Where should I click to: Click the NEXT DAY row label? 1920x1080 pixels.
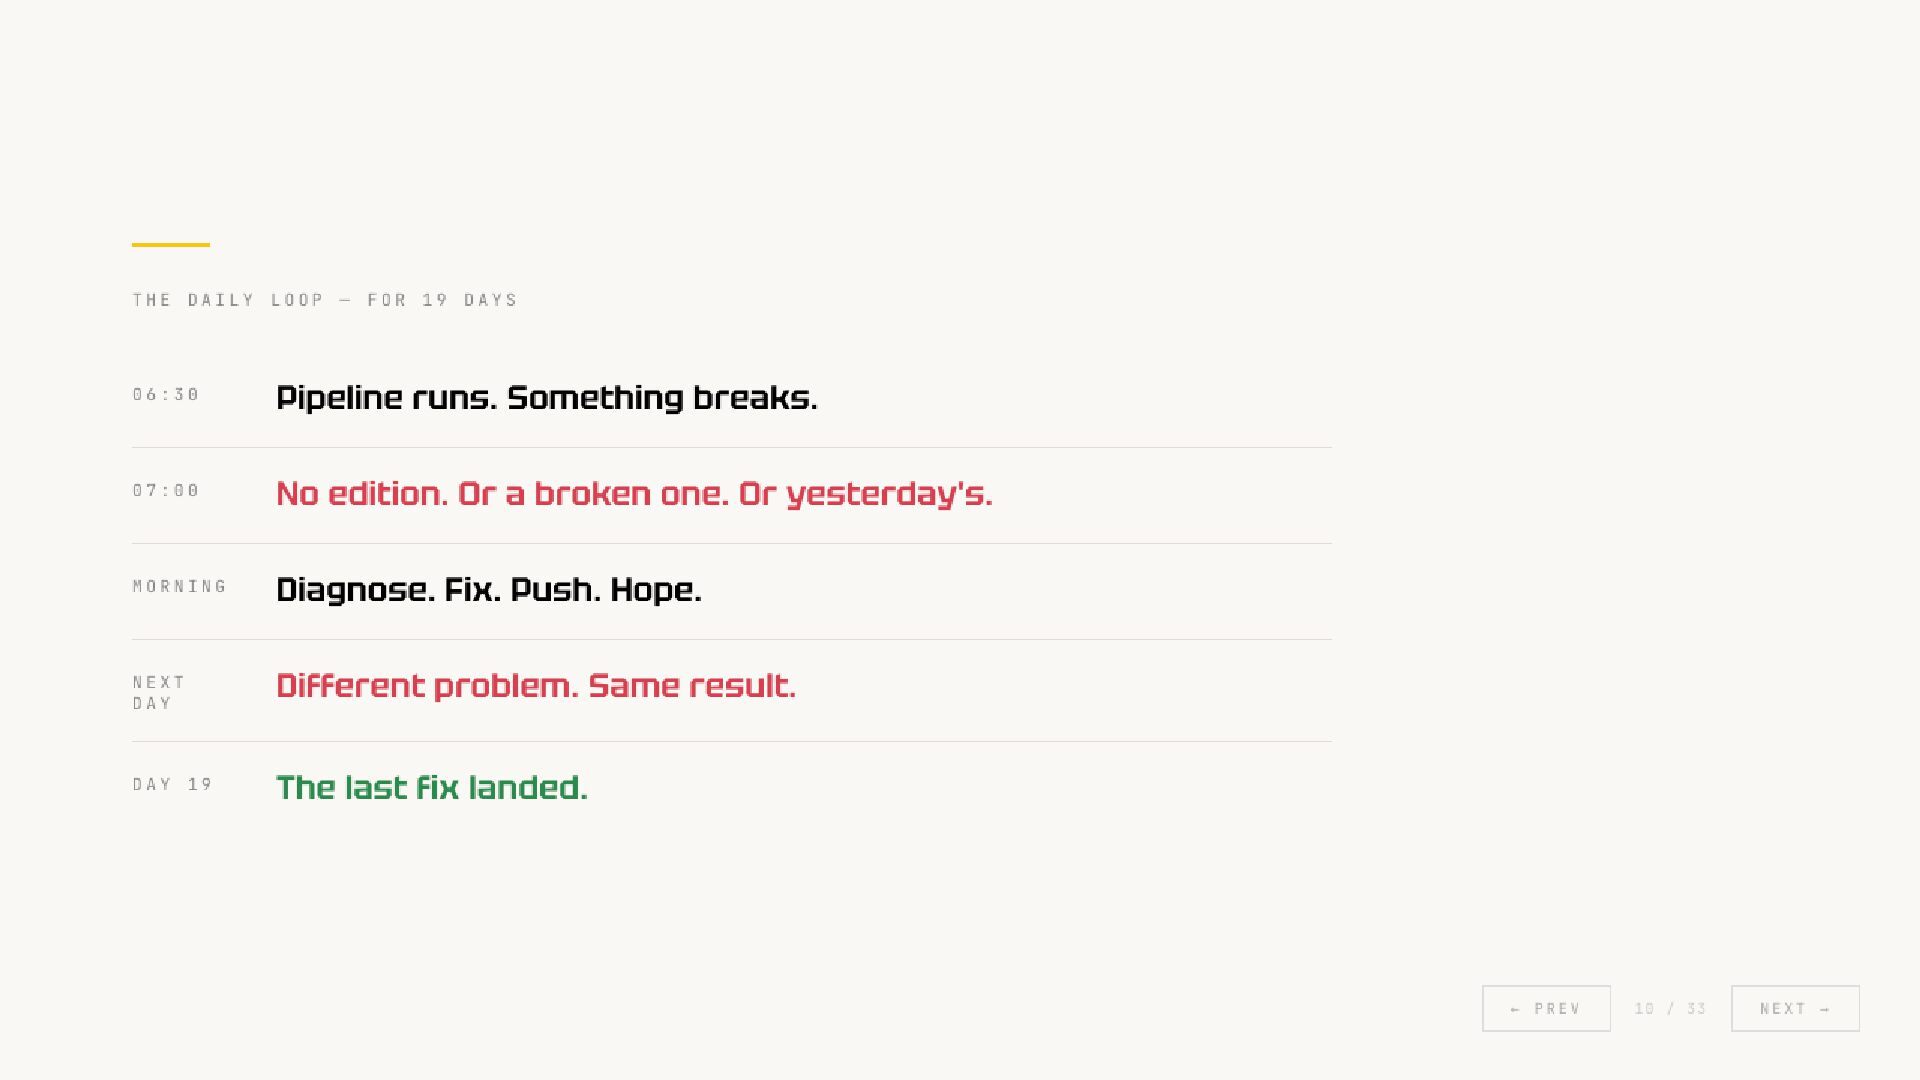[159, 692]
